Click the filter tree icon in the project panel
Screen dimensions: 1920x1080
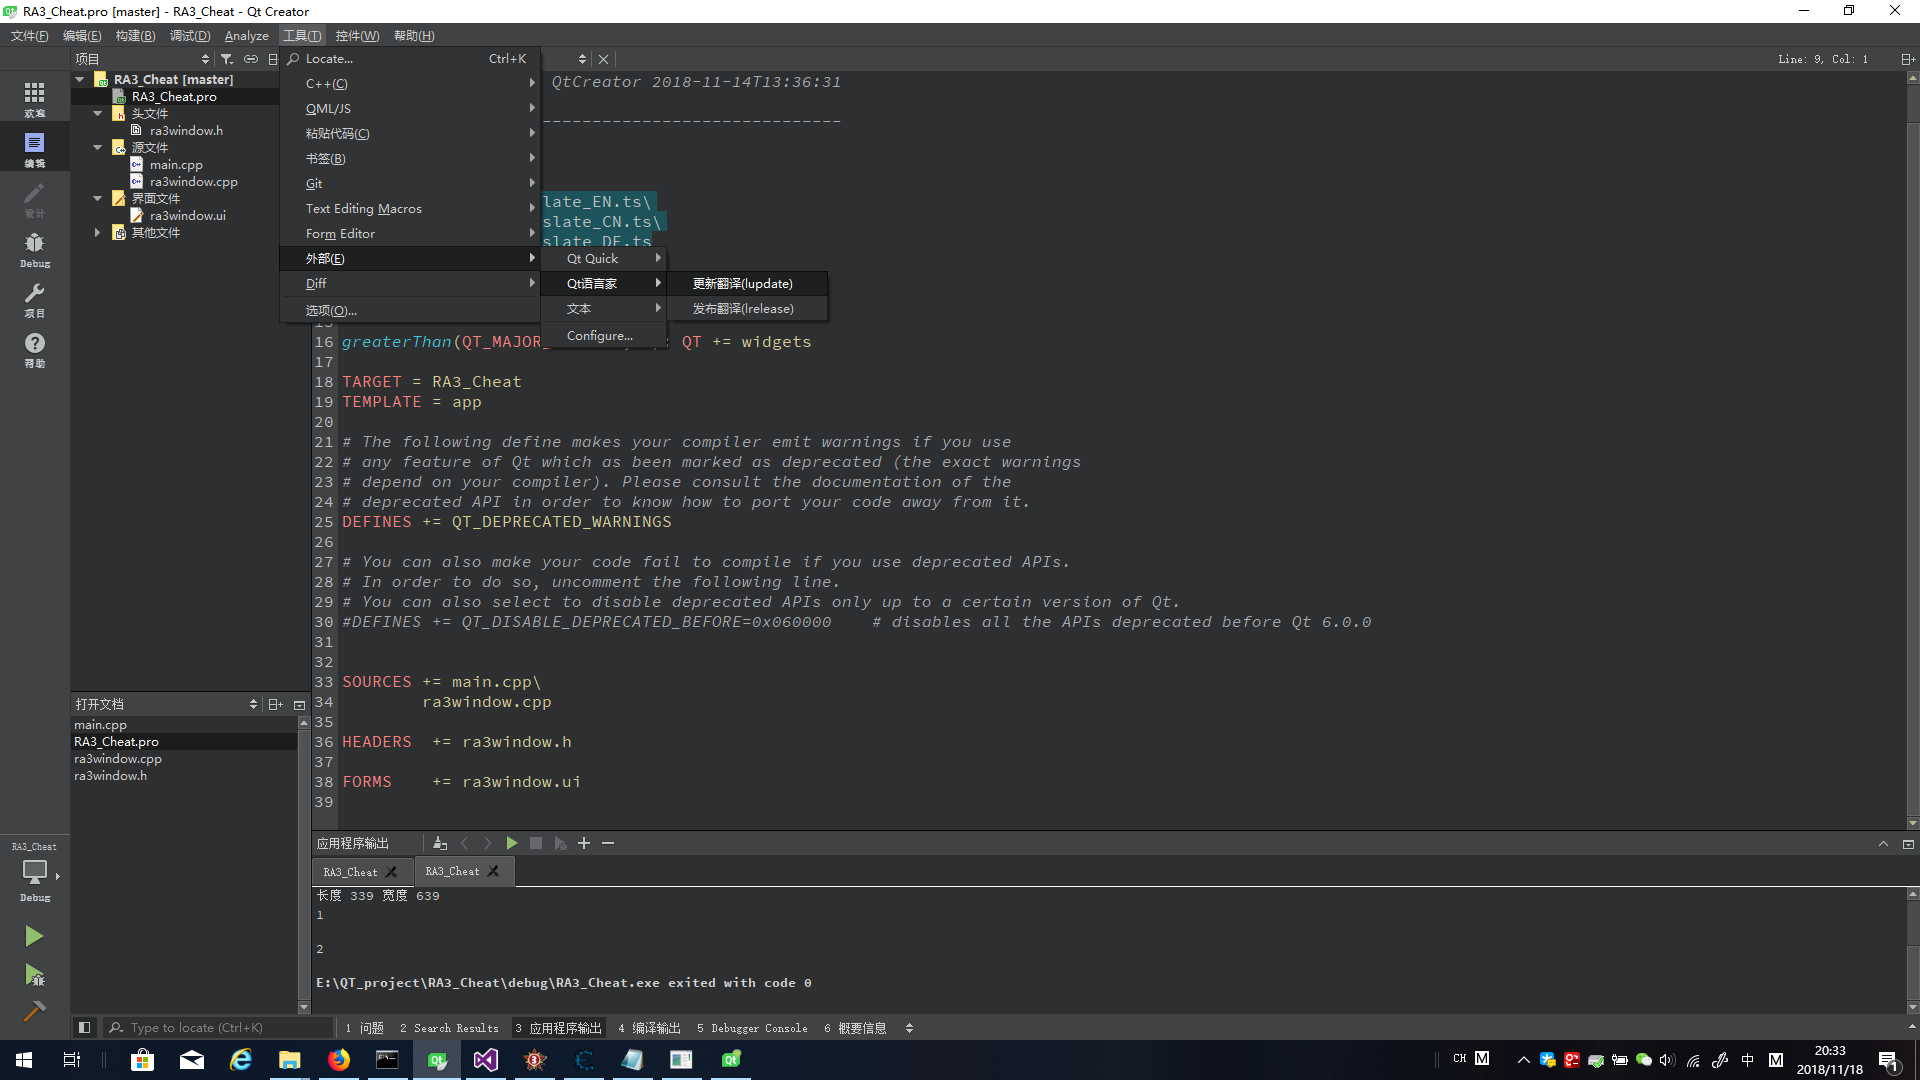(x=227, y=59)
